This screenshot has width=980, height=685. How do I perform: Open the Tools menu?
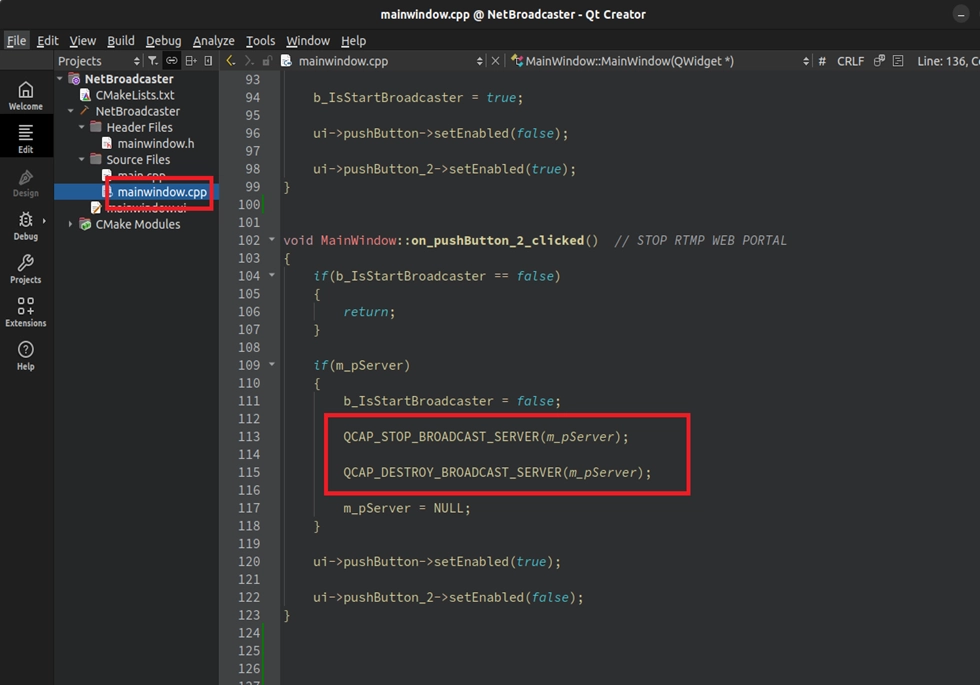[x=260, y=41]
